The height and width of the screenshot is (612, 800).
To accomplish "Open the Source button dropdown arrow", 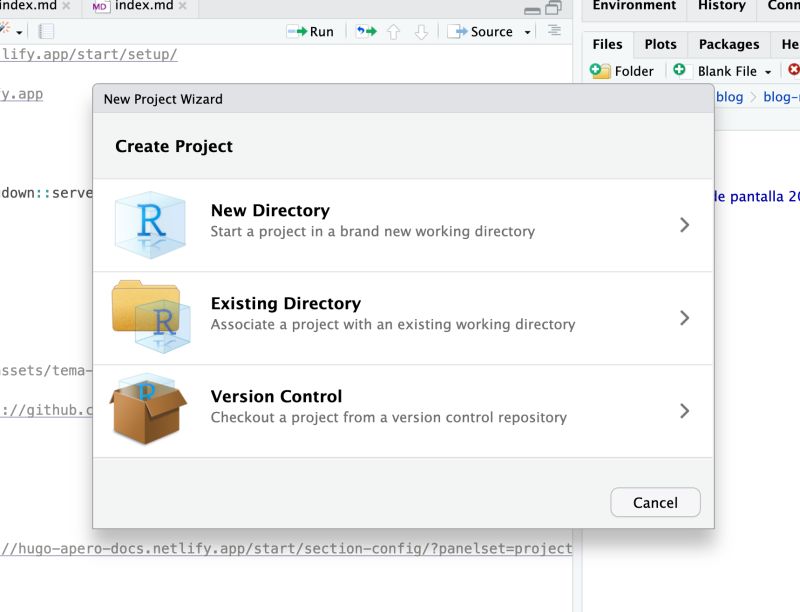I will tap(527, 31).
